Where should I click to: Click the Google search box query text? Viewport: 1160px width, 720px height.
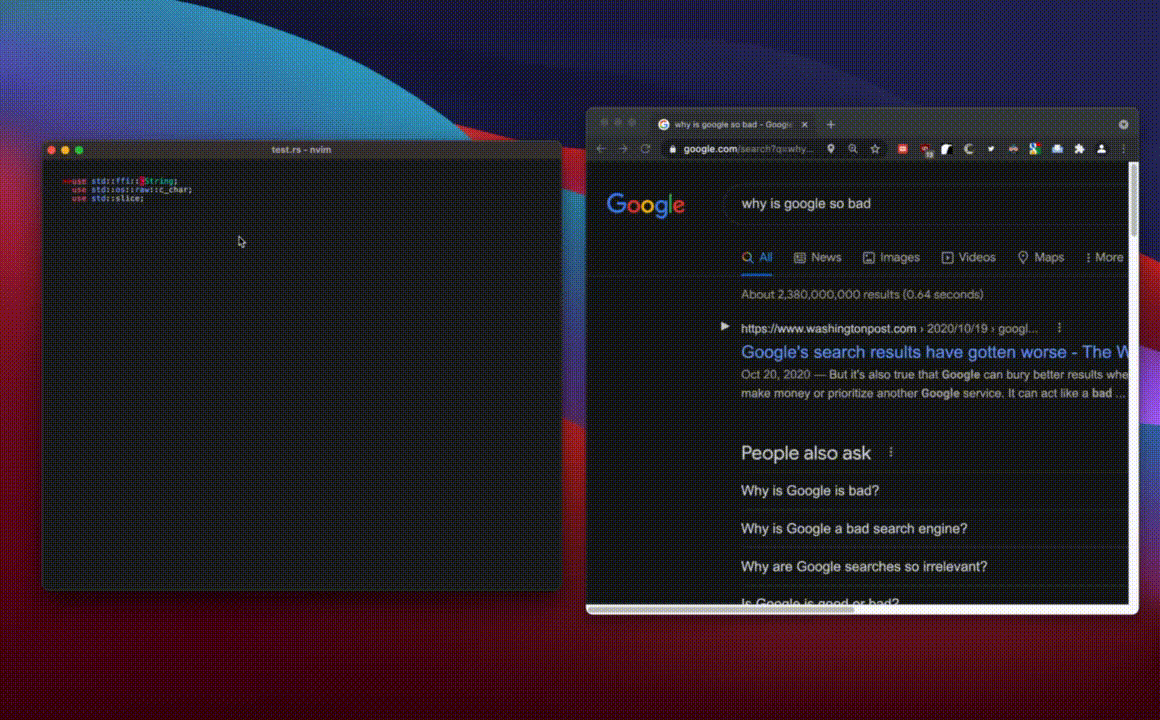[x=806, y=204]
